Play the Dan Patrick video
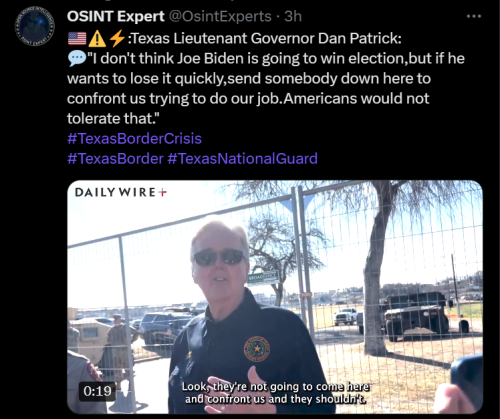500x419 pixels. [x=275, y=297]
